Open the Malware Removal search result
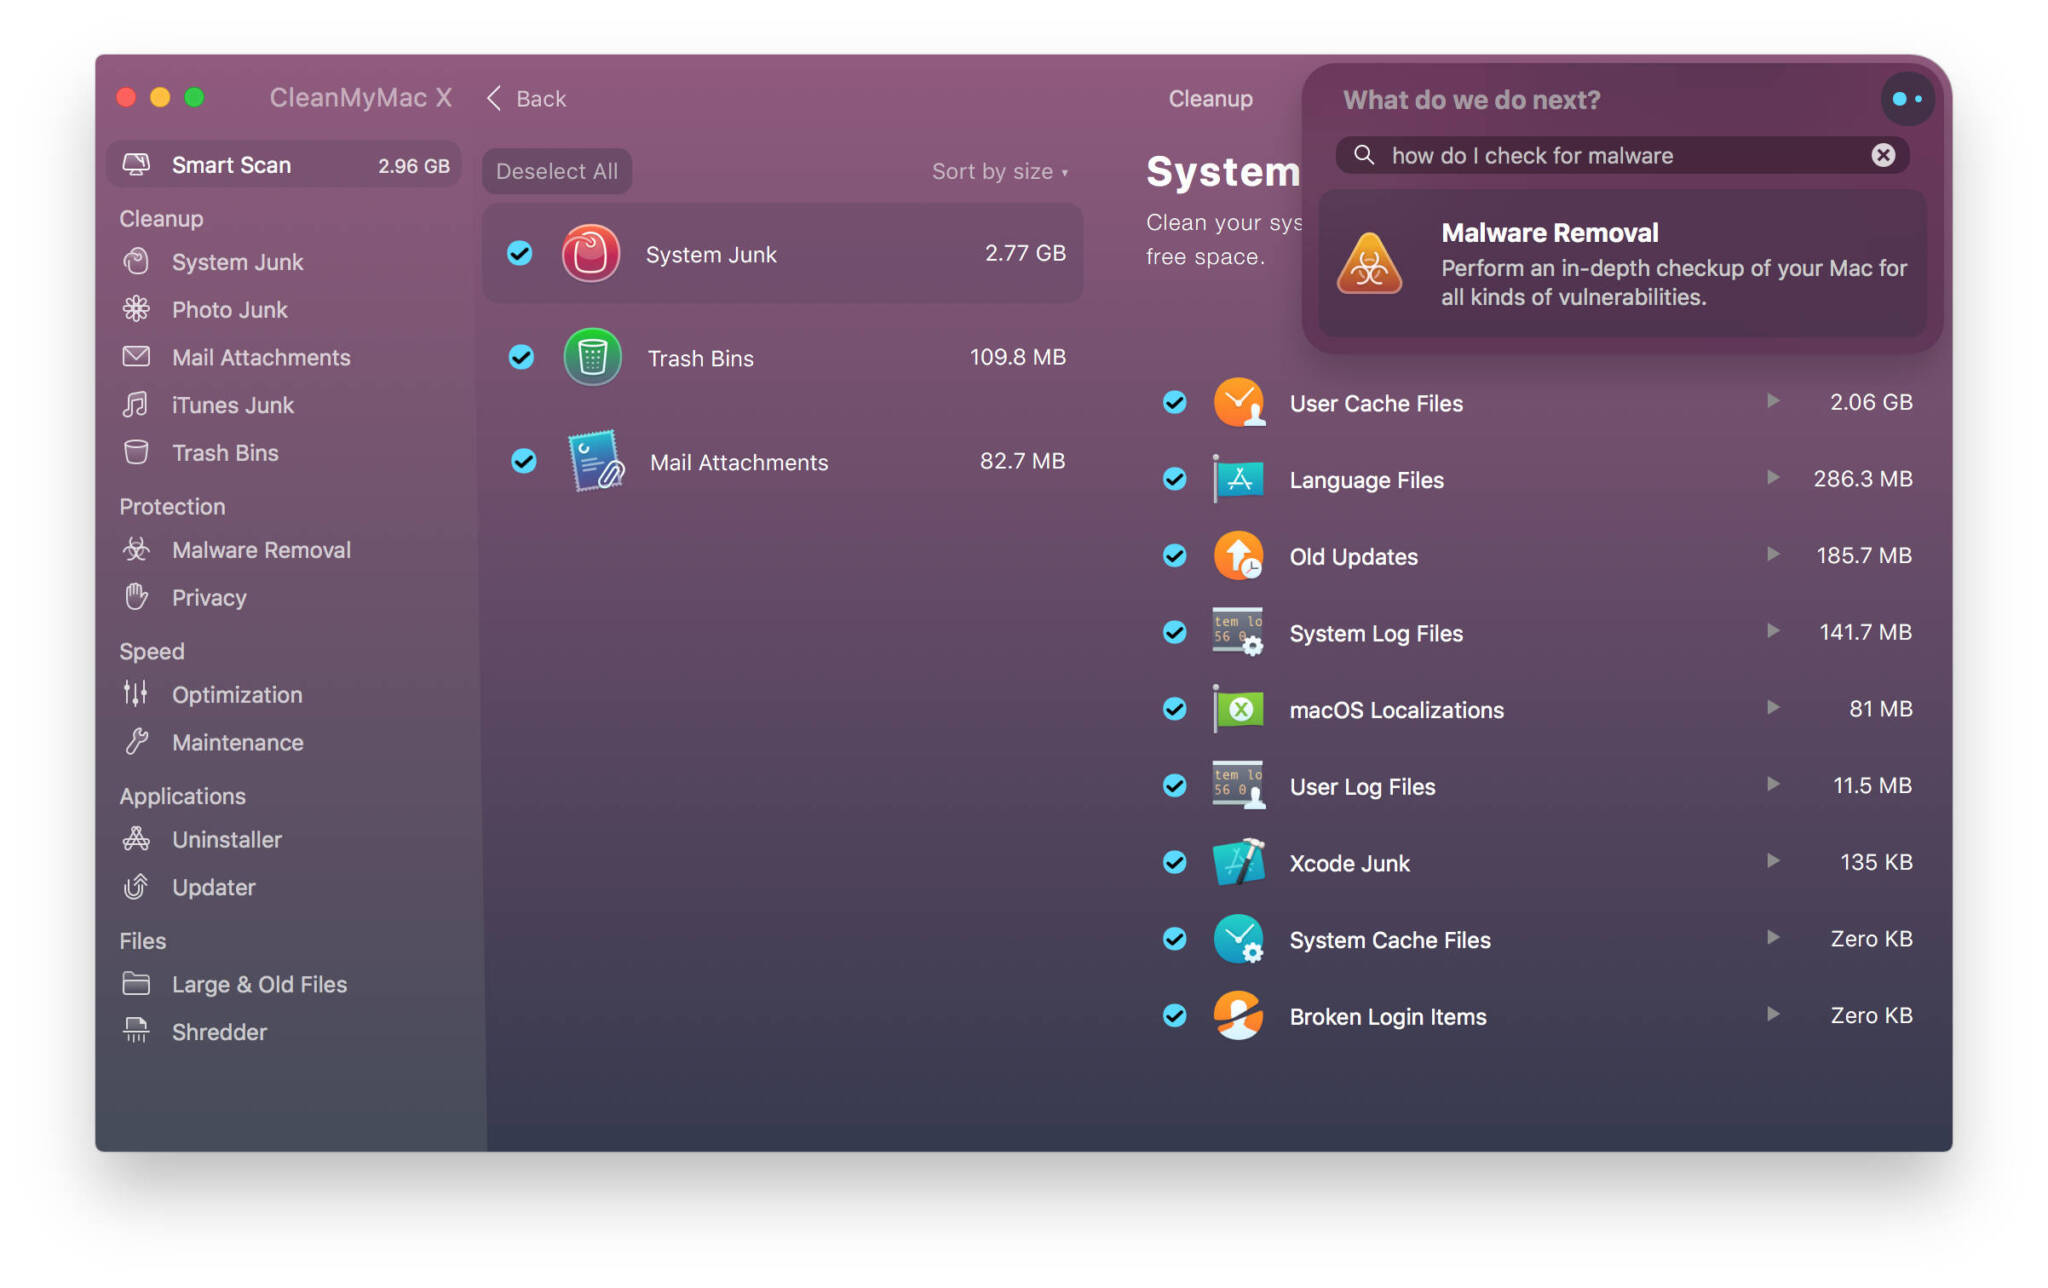The image size is (2048, 1288). [x=1623, y=264]
